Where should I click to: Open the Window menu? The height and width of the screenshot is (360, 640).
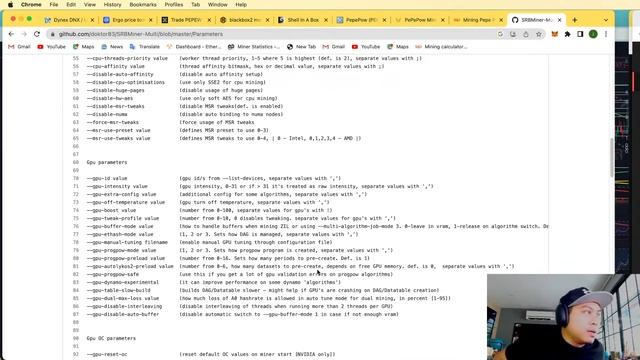coord(218,4)
